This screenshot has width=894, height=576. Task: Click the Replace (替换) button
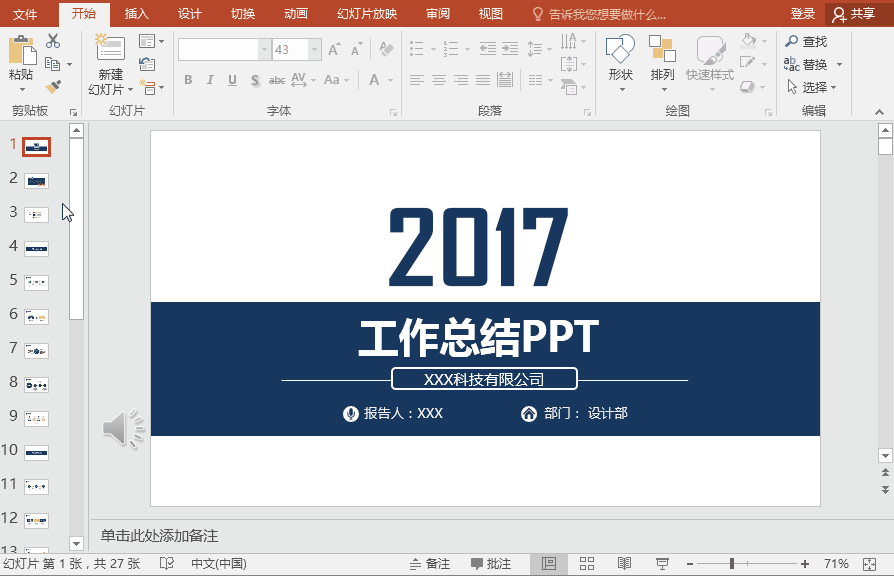[x=806, y=64]
